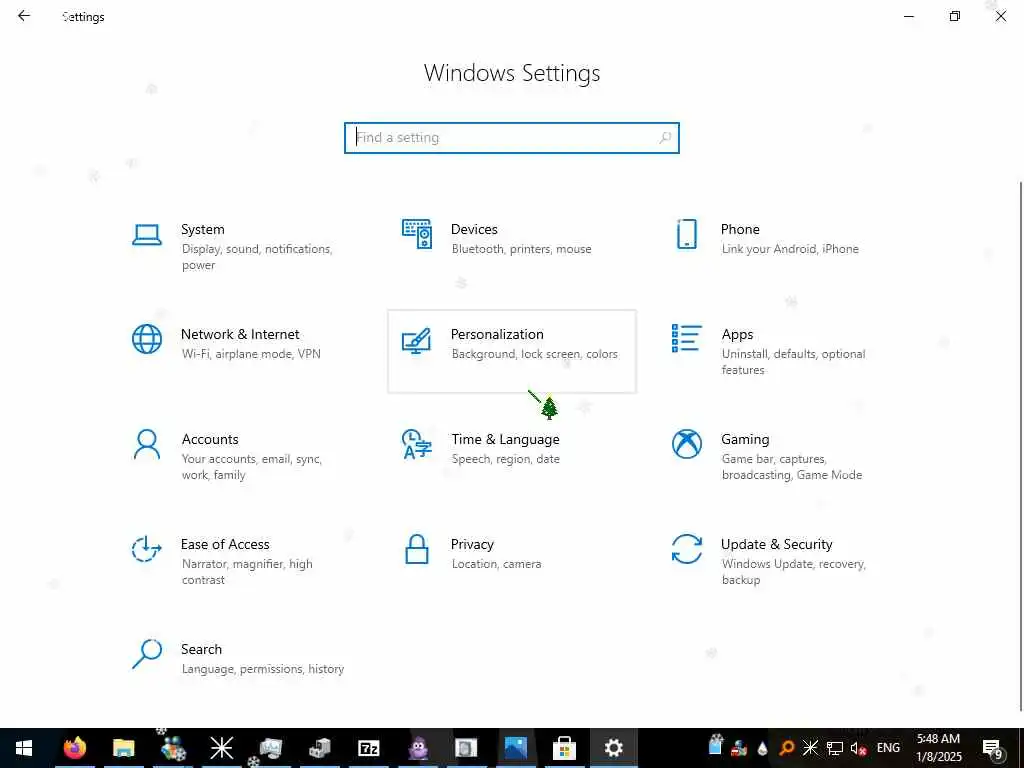
Task: Click "Wi-Fi, airplane mode, VPN" text
Action: click(251, 354)
